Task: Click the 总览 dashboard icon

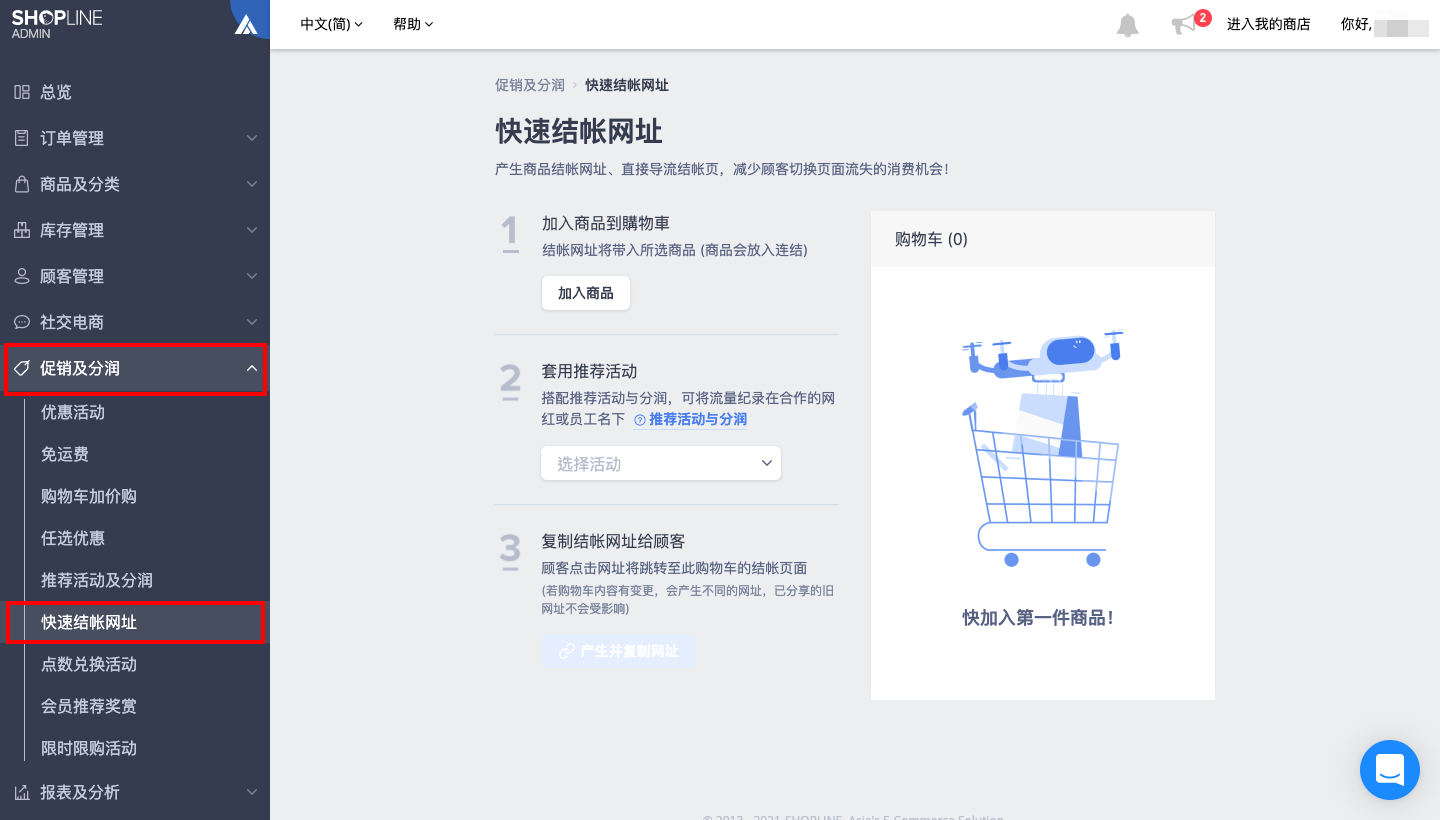Action: [x=21, y=92]
